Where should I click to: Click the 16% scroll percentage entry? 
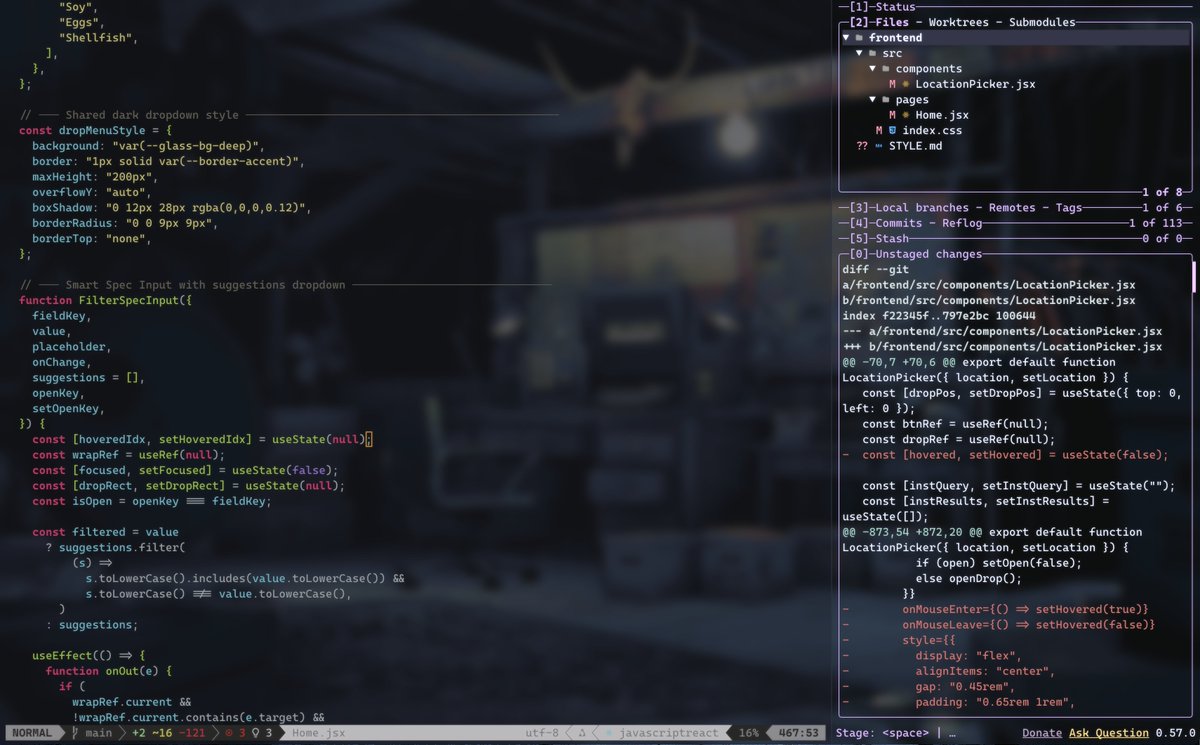click(748, 733)
